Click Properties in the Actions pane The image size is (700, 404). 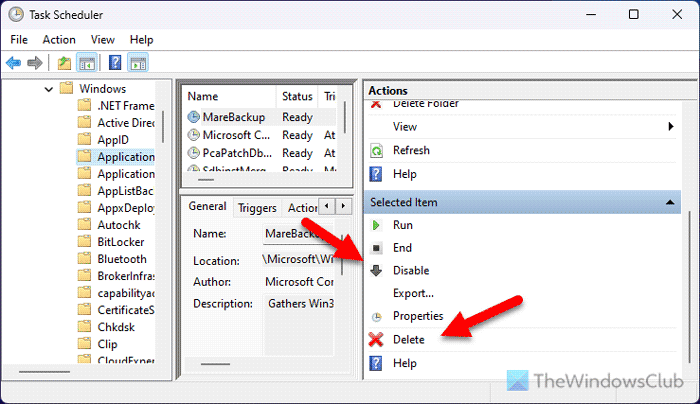point(418,316)
